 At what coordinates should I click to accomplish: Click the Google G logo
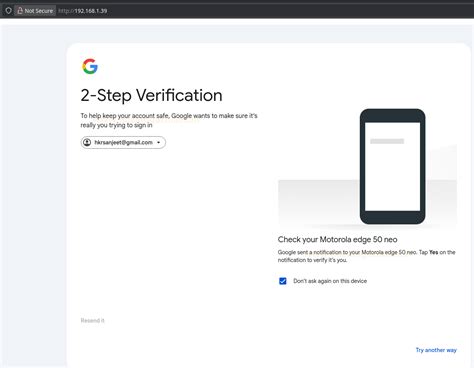(x=90, y=66)
